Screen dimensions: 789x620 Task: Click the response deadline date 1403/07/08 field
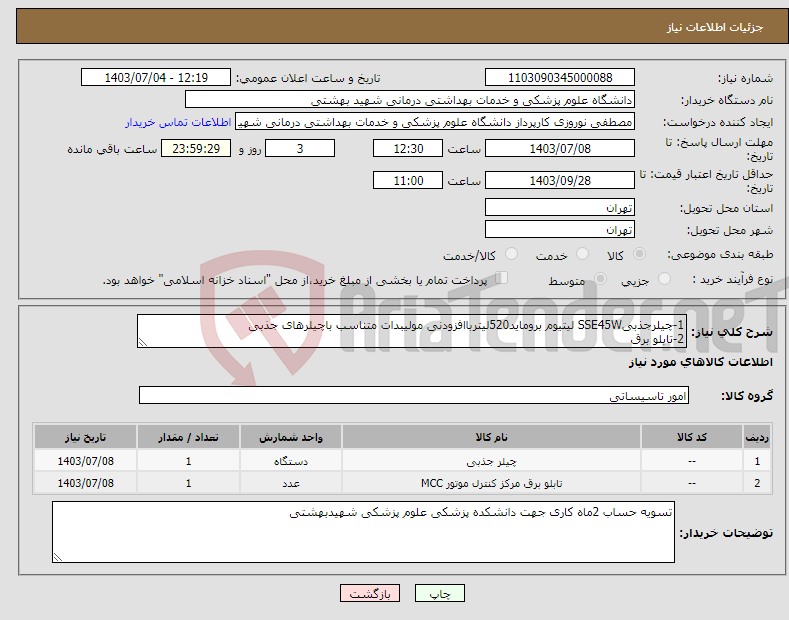click(560, 148)
